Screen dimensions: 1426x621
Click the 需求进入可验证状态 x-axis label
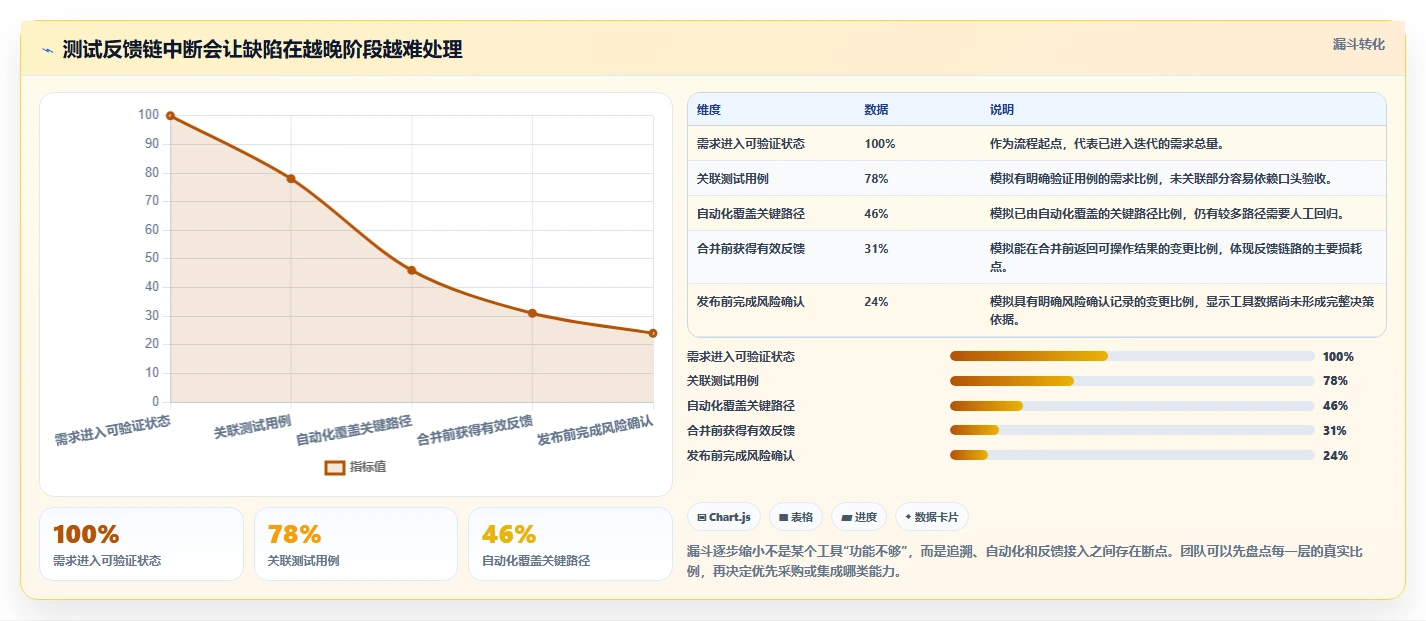[112, 431]
